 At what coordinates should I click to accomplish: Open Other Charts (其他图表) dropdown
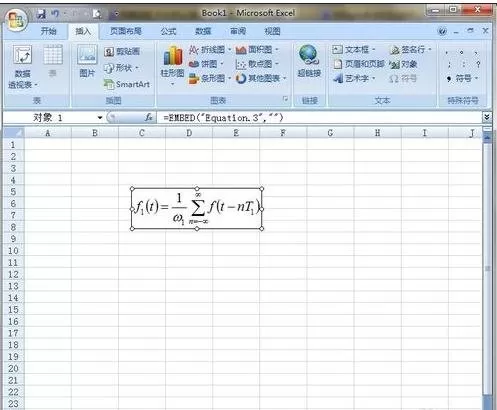point(261,78)
